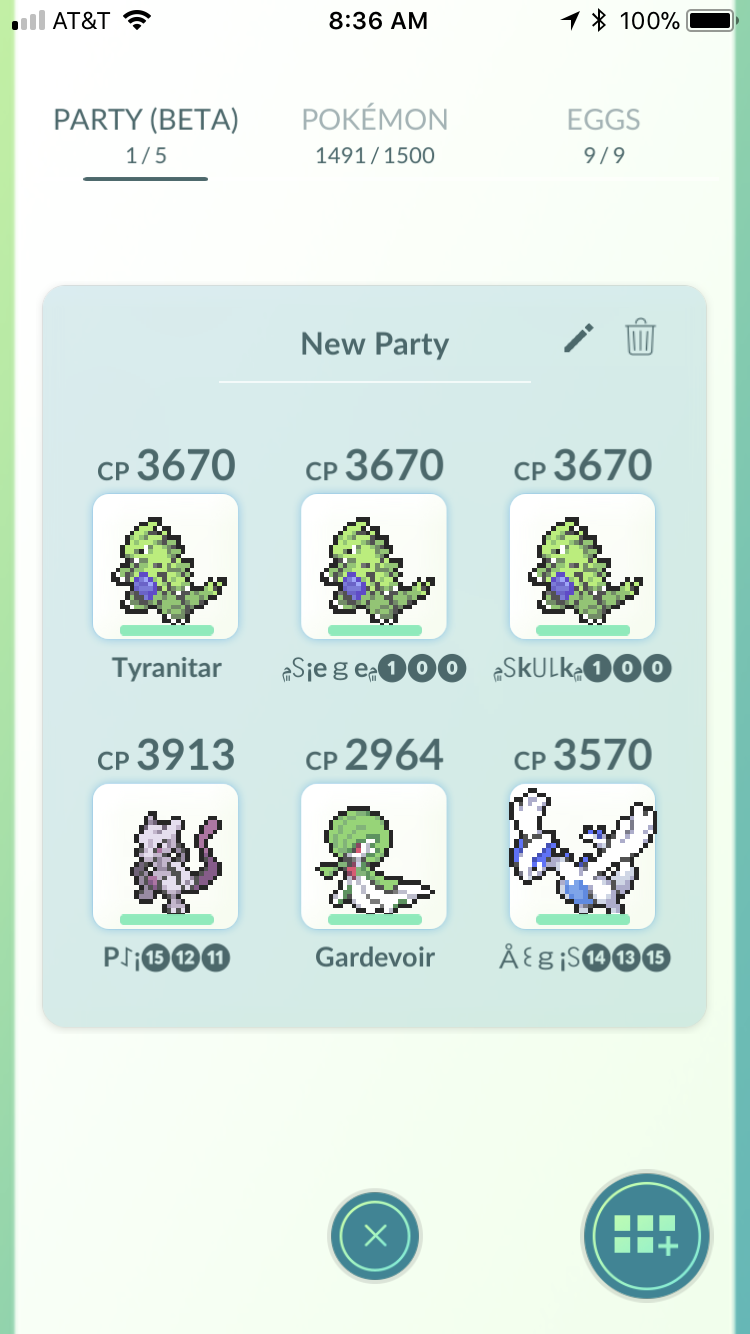This screenshot has height=1334, width=750.
Task: Select the Lugia sprite with CP 3570
Action: tap(582, 856)
